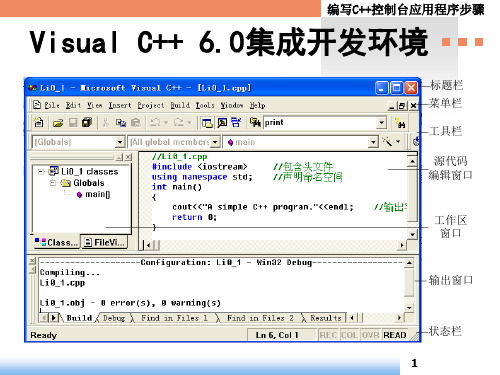500x375 pixels.
Task: Close the Li0_1.cpp document with the X
Action: (413, 106)
